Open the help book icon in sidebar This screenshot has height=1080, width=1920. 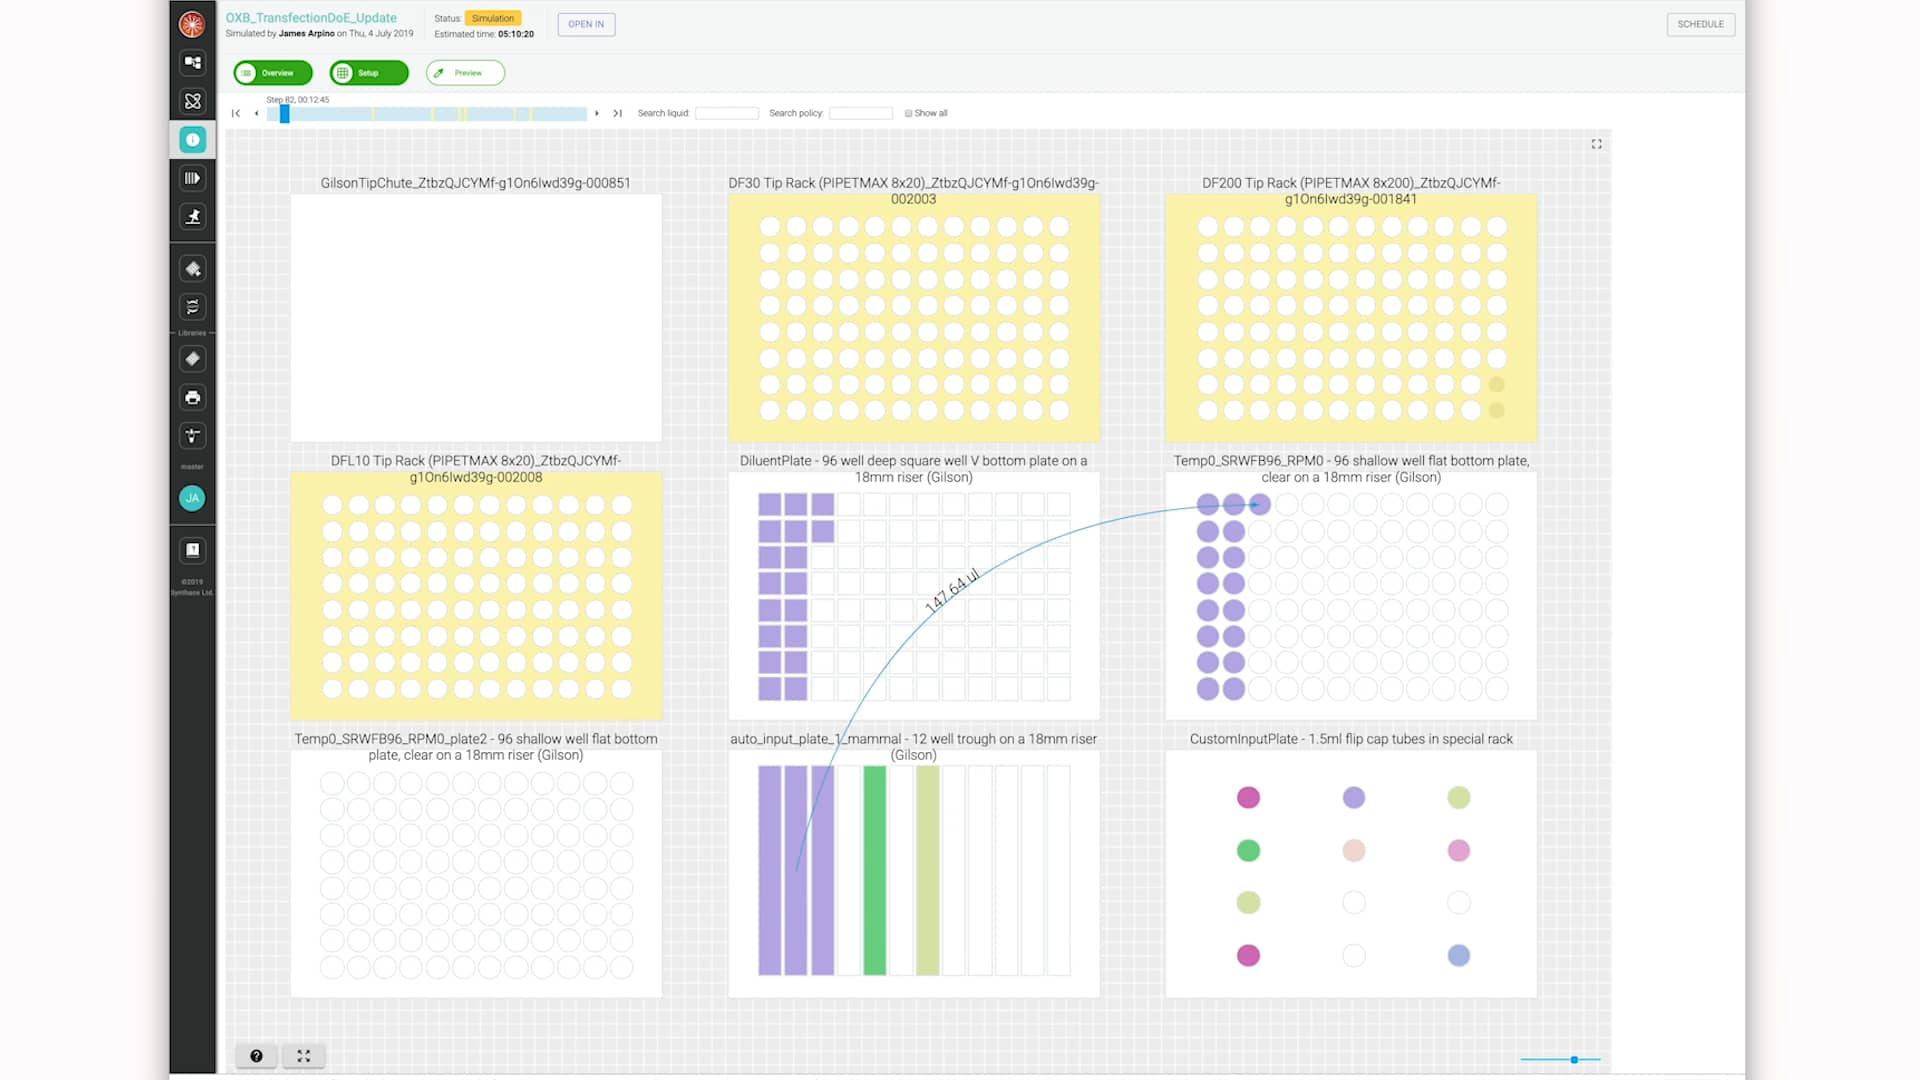[x=193, y=550]
